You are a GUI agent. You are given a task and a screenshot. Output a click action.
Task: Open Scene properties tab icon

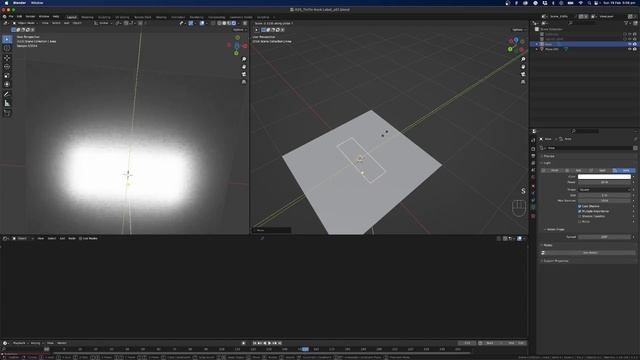click(x=533, y=170)
